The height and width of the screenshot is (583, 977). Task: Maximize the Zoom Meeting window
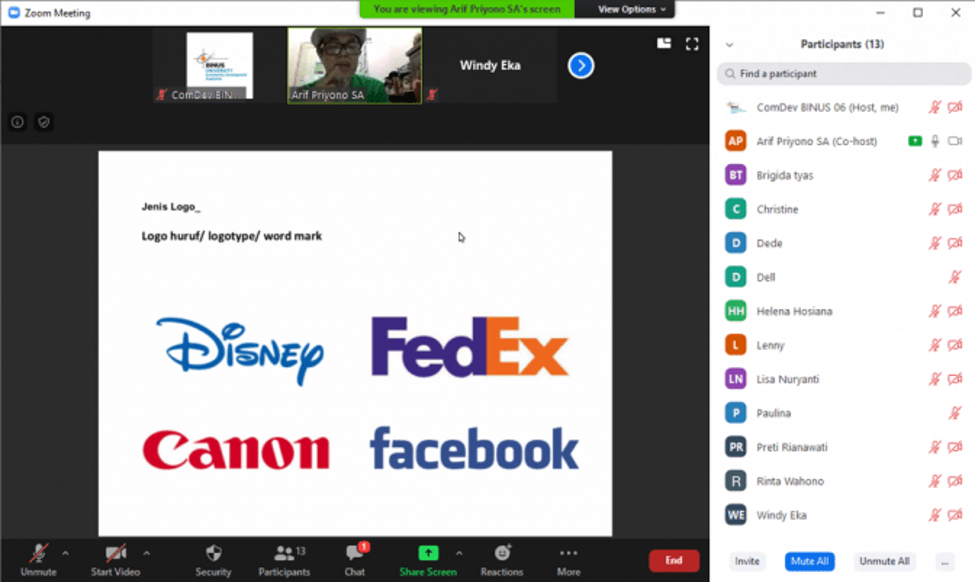coord(918,12)
